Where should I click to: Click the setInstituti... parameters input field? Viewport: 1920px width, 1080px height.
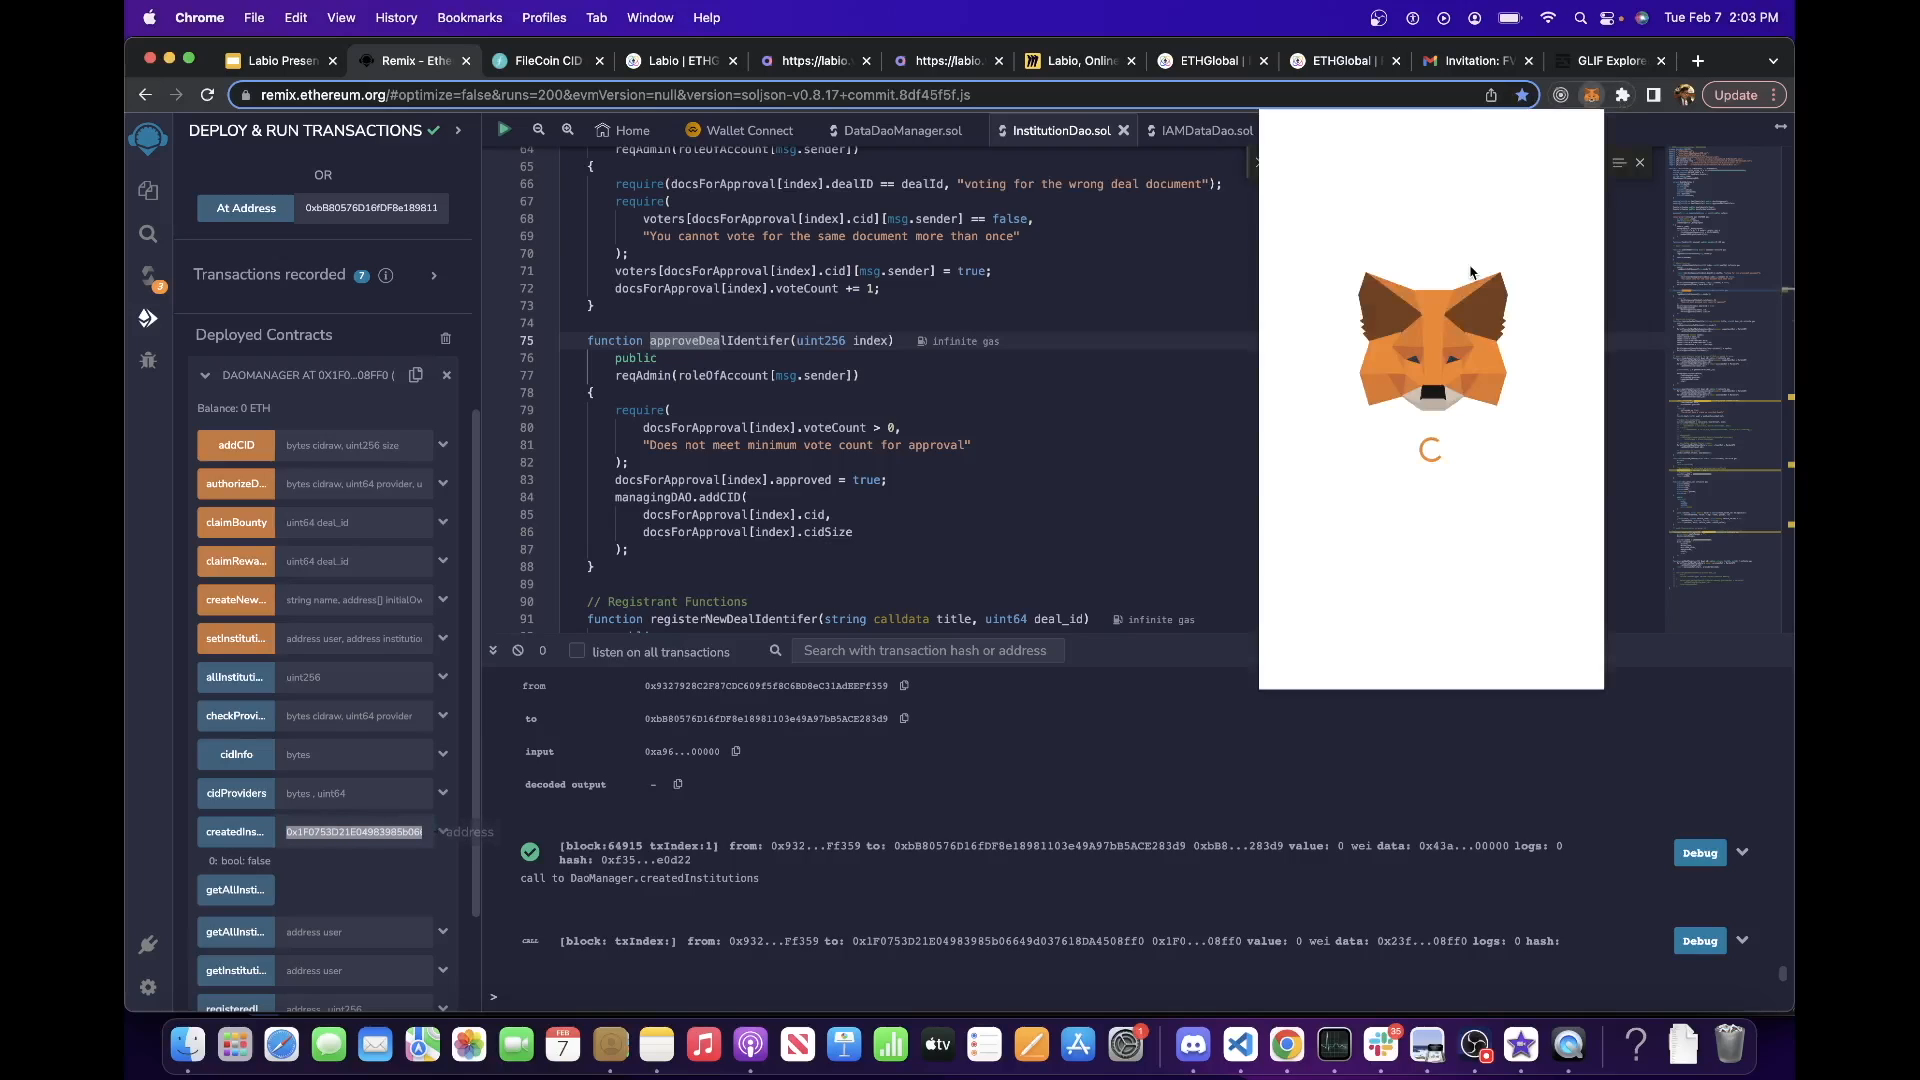click(354, 638)
